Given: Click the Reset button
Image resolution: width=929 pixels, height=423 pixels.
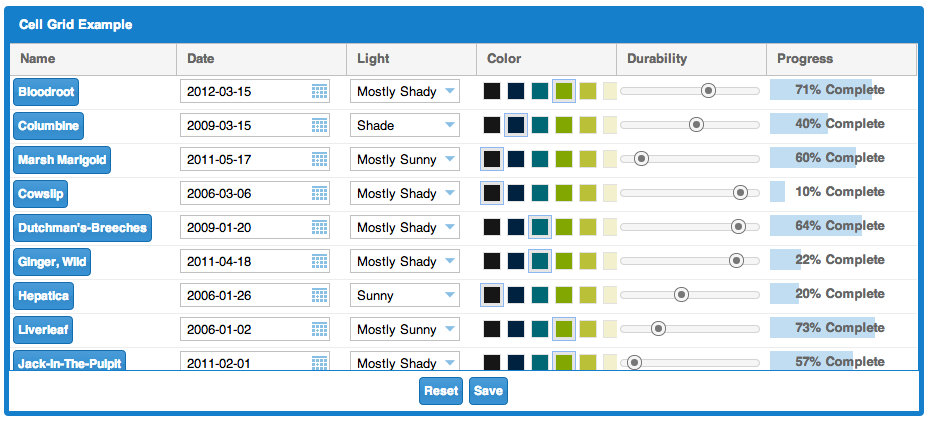Looking at the screenshot, I should point(441,391).
